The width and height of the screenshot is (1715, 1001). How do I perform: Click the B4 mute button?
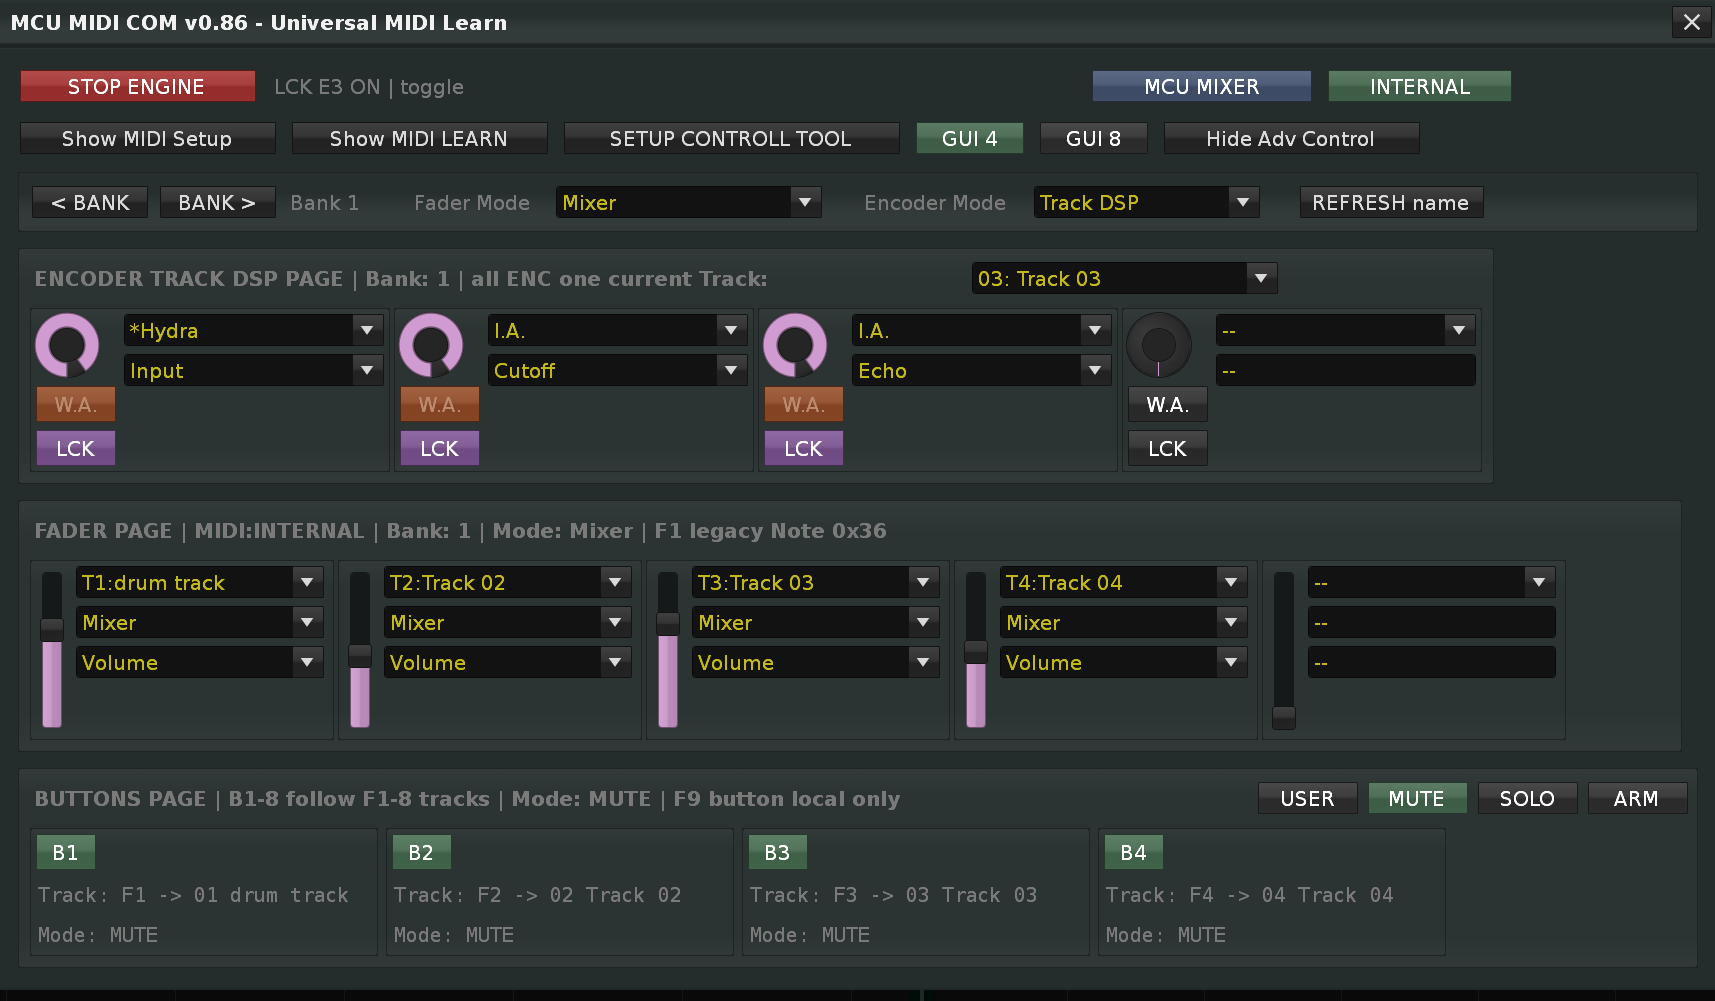[1134, 853]
